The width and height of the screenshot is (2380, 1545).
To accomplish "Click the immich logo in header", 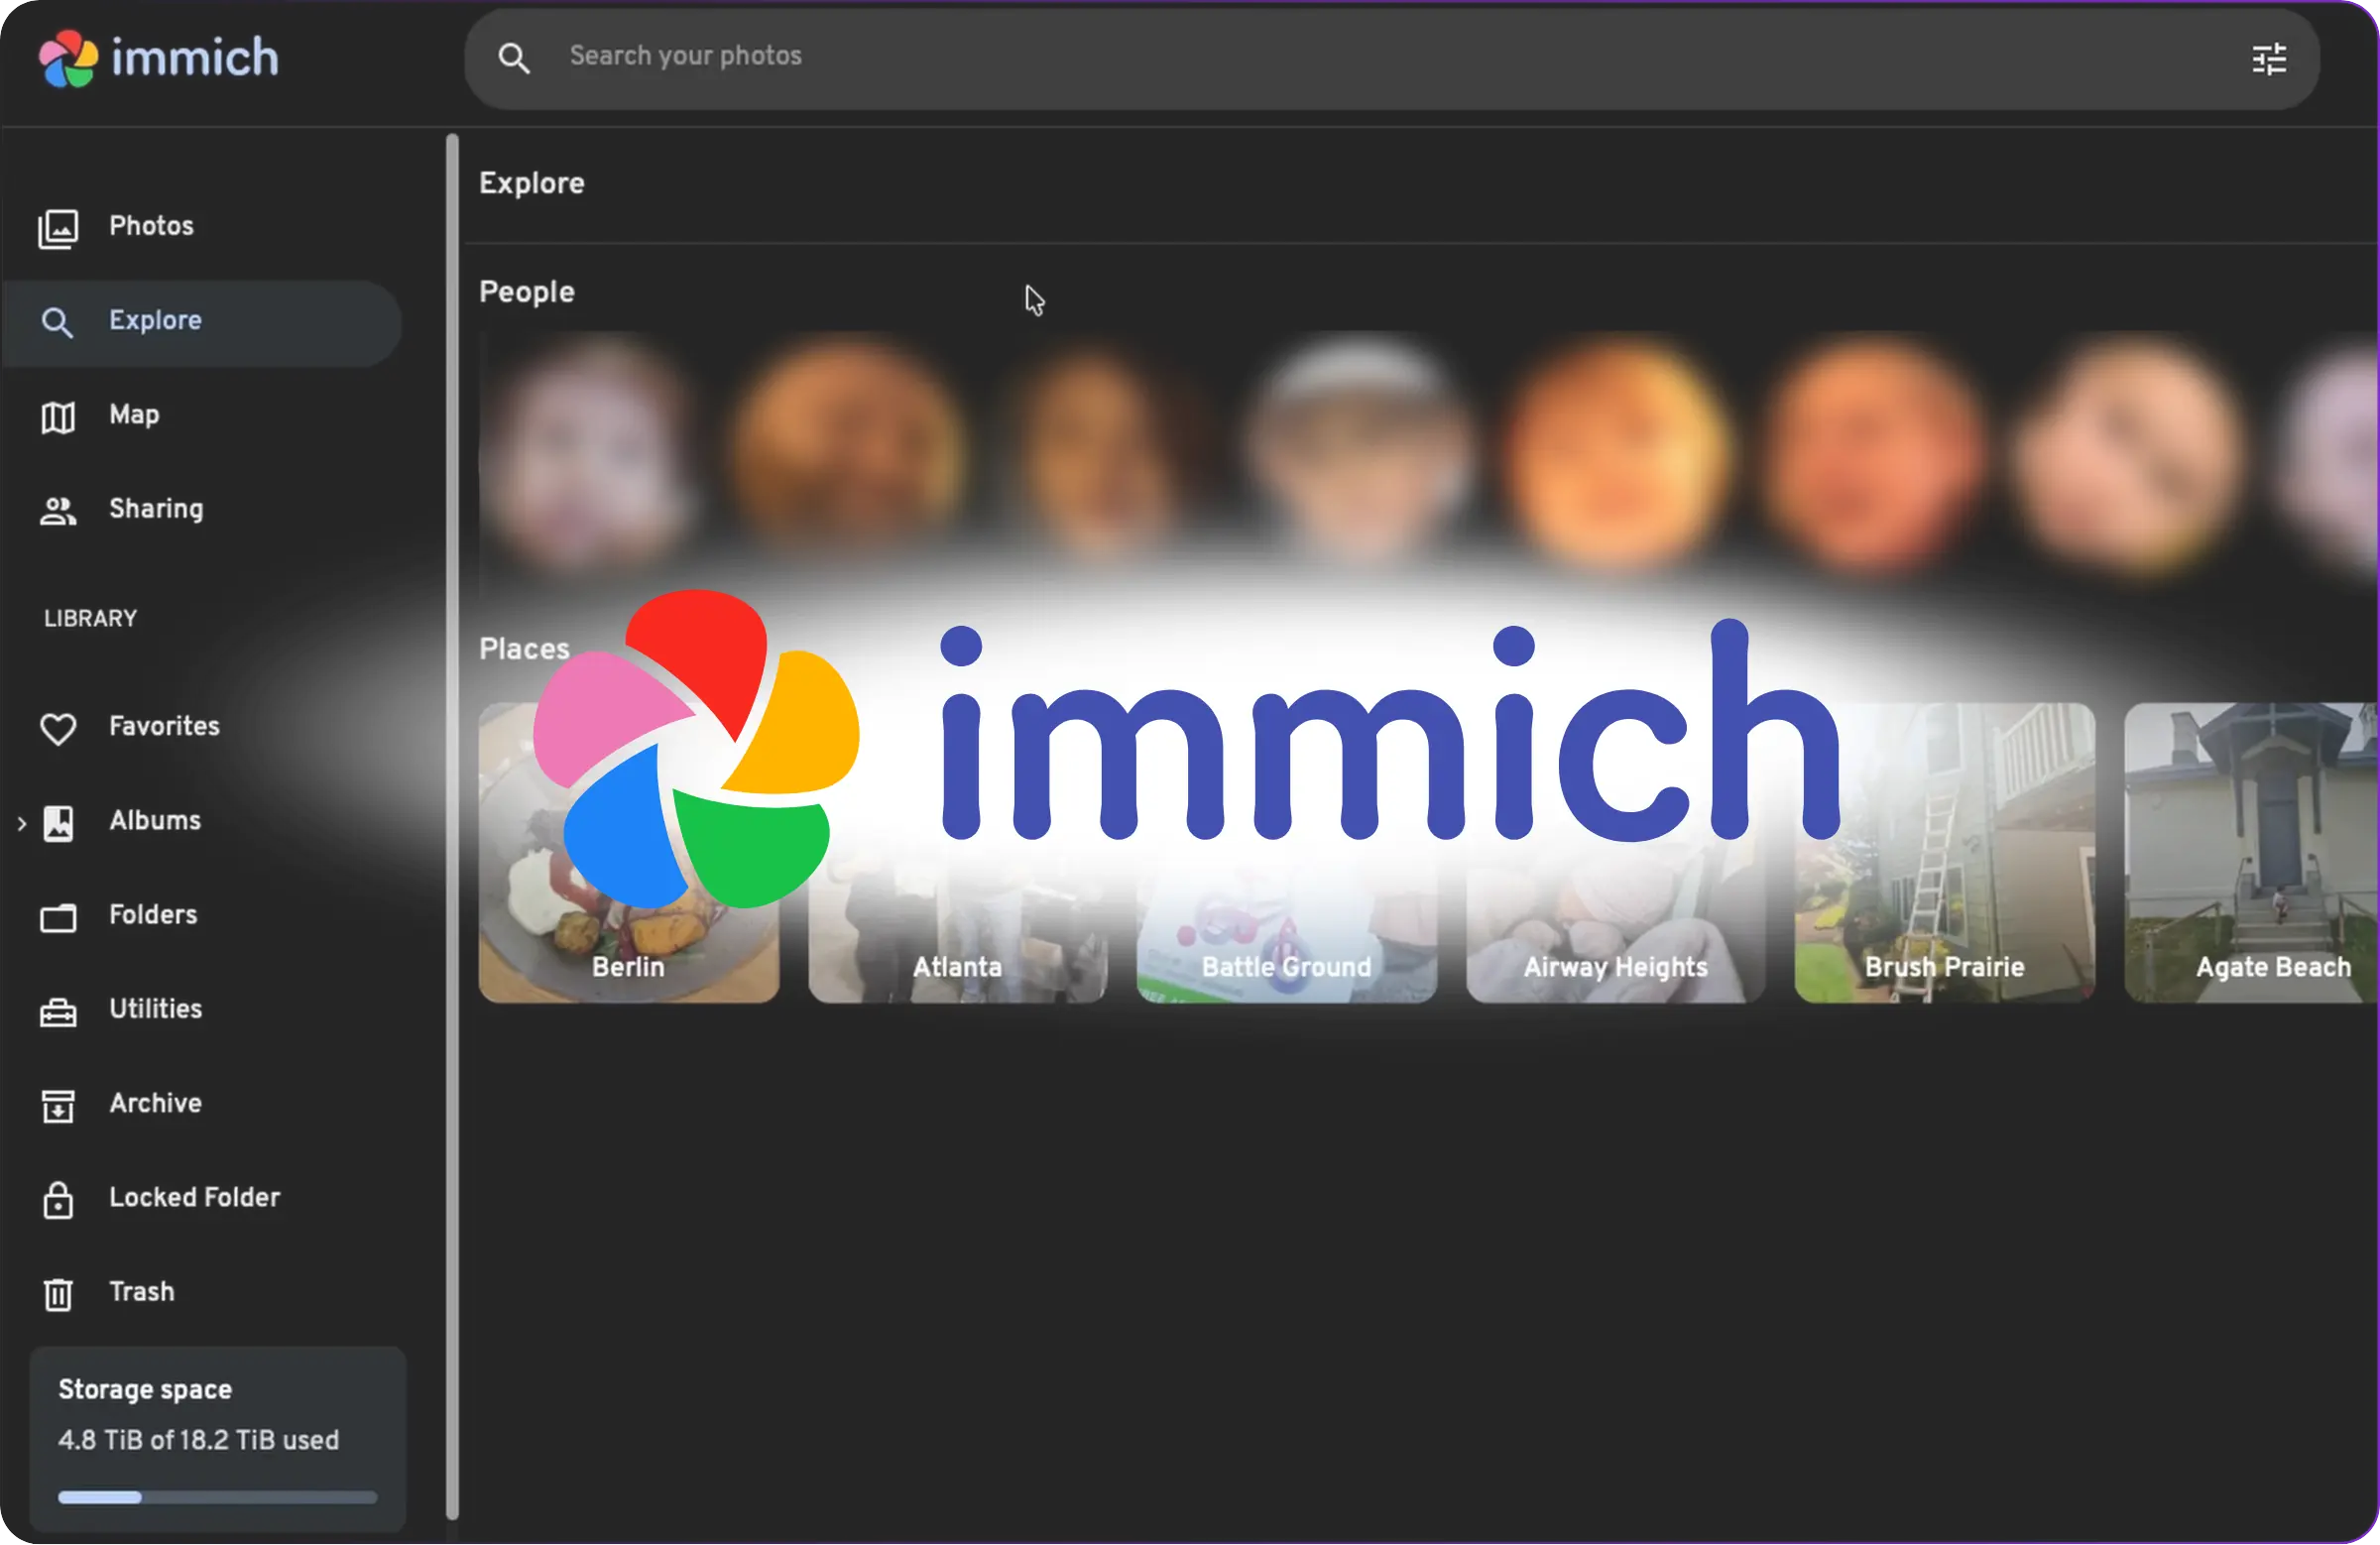I will click(158, 58).
